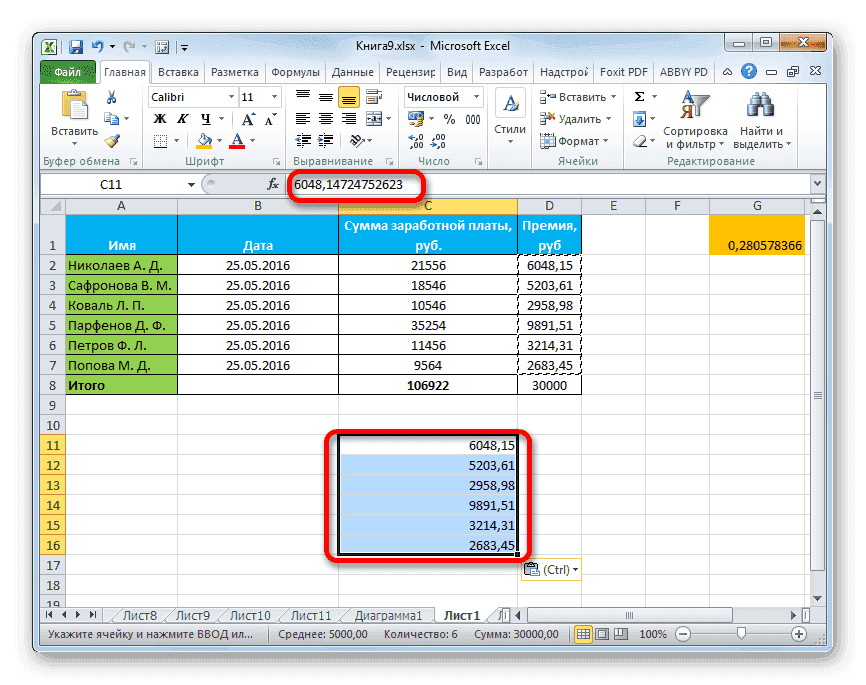Click the Copy icon in Буфер обмена
This screenshot has width=866, height=685.
(x=114, y=117)
